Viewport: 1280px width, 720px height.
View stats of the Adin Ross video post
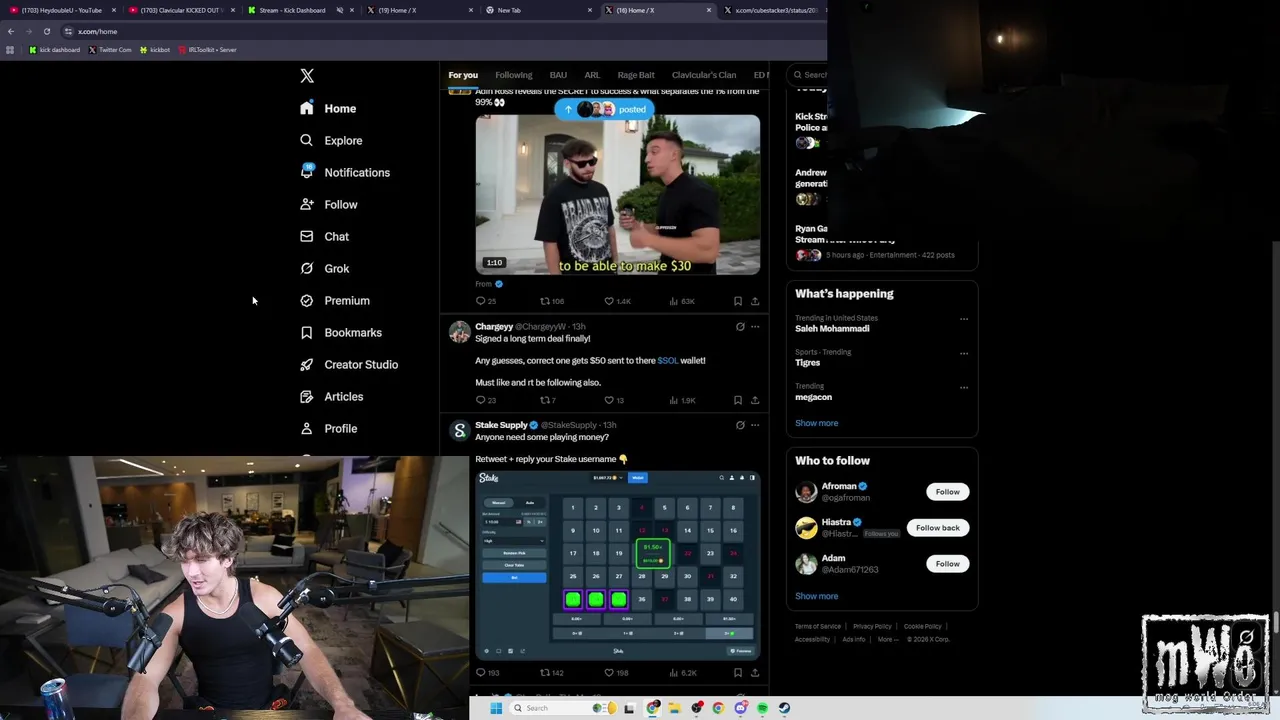pos(682,301)
